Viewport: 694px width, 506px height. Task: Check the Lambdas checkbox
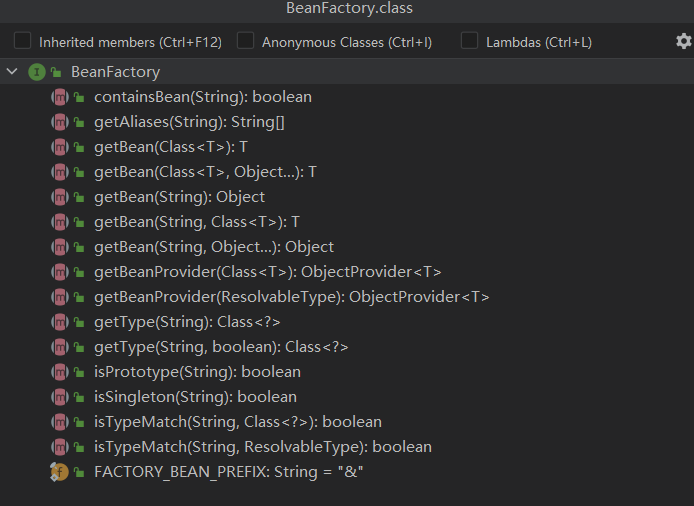(469, 40)
